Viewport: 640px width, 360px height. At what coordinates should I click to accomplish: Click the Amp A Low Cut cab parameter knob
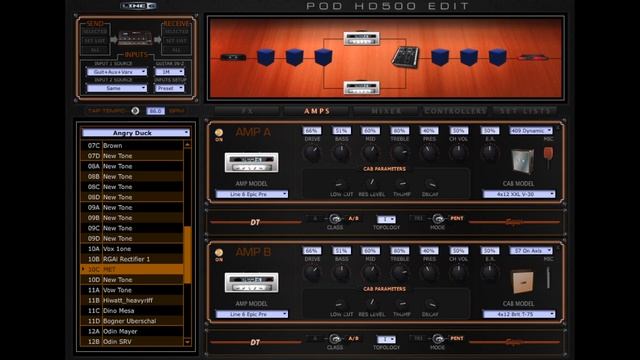pos(339,184)
